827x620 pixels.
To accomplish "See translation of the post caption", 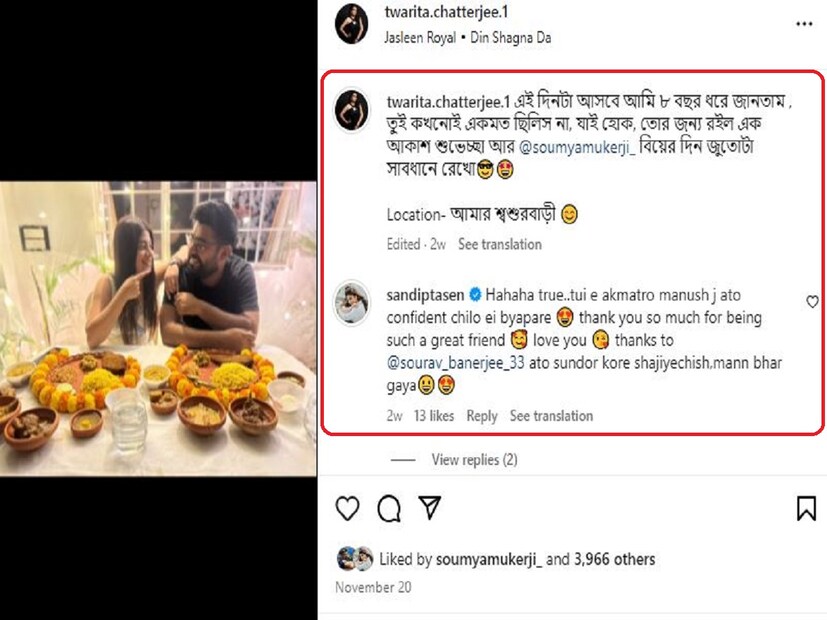I will 500,244.
